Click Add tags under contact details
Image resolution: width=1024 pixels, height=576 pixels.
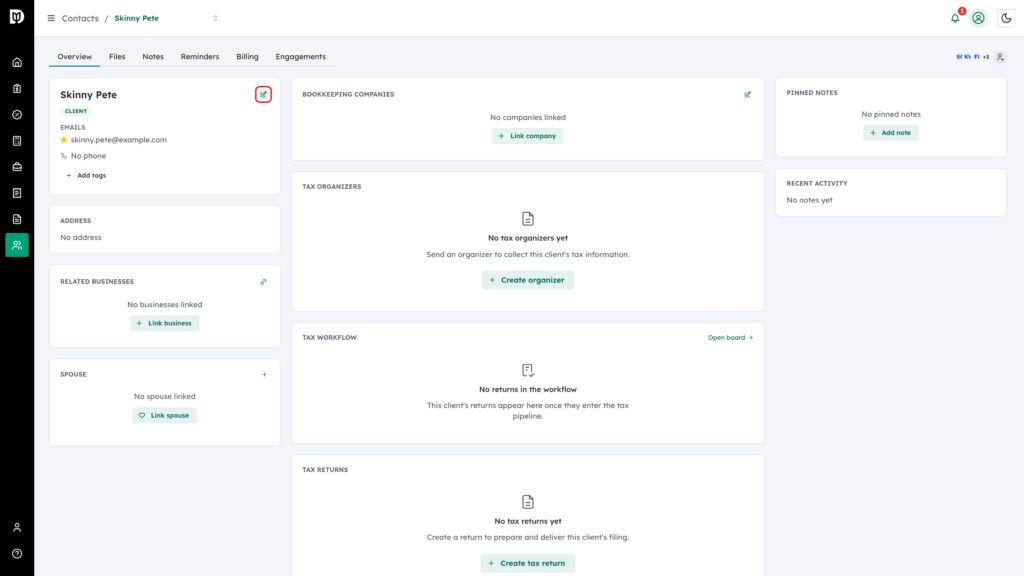pyautogui.click(x=86, y=176)
